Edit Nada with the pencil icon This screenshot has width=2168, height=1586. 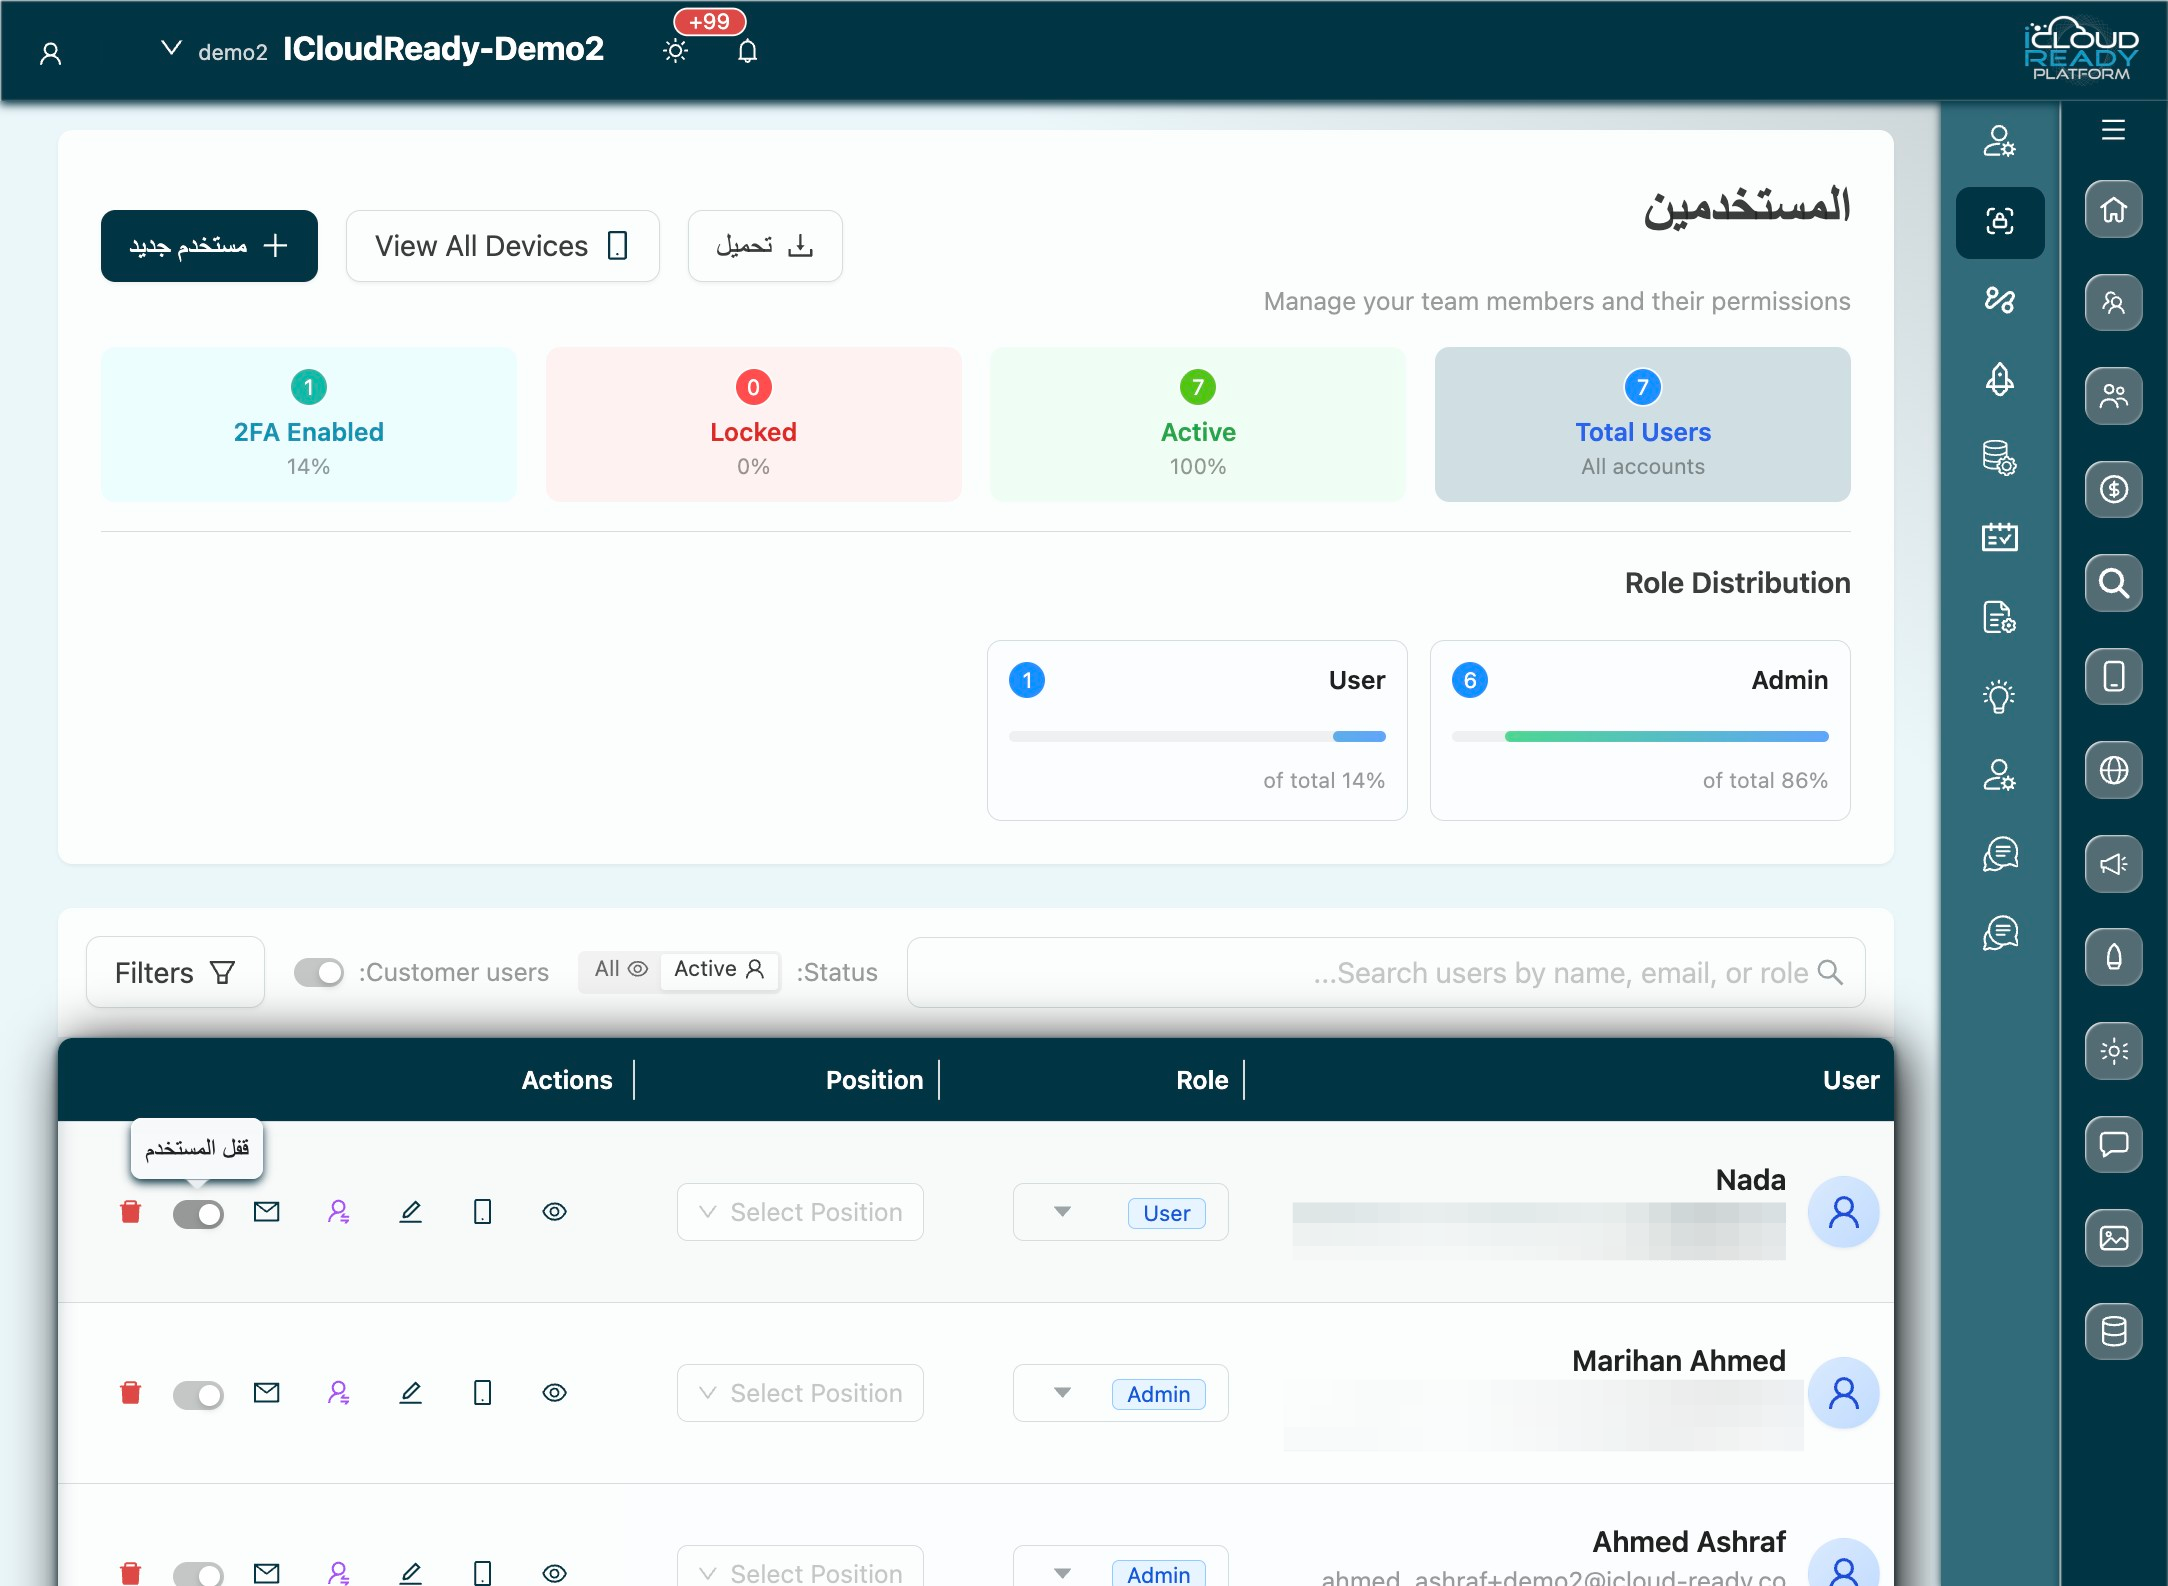(411, 1212)
